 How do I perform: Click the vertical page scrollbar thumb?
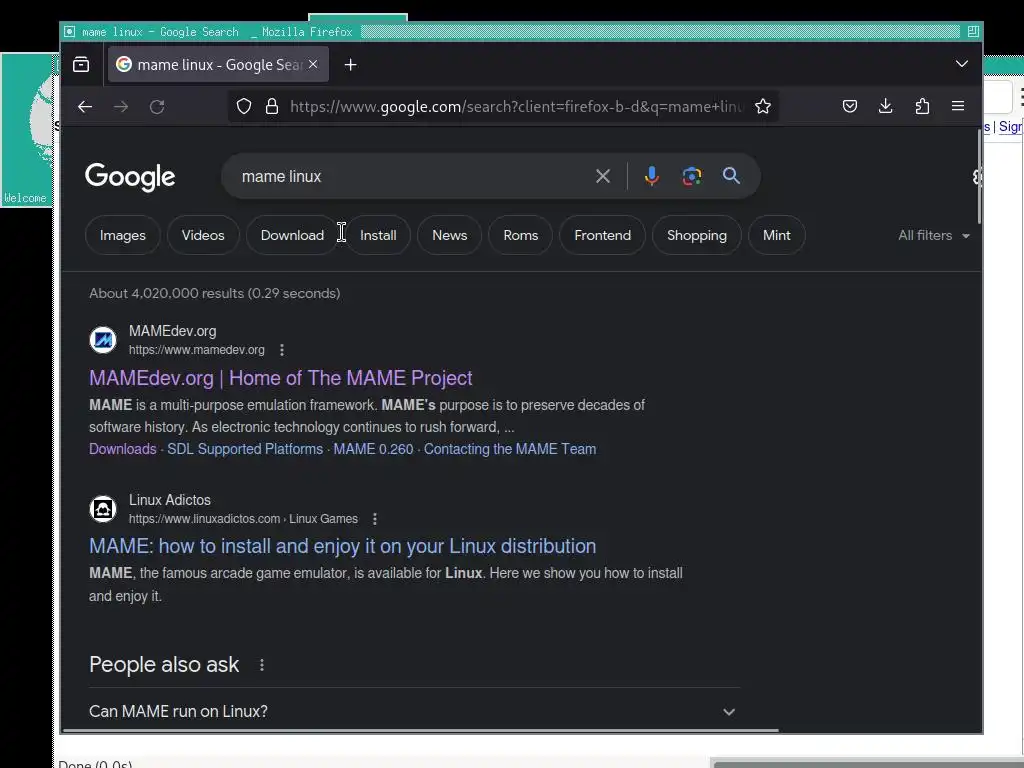[979, 176]
